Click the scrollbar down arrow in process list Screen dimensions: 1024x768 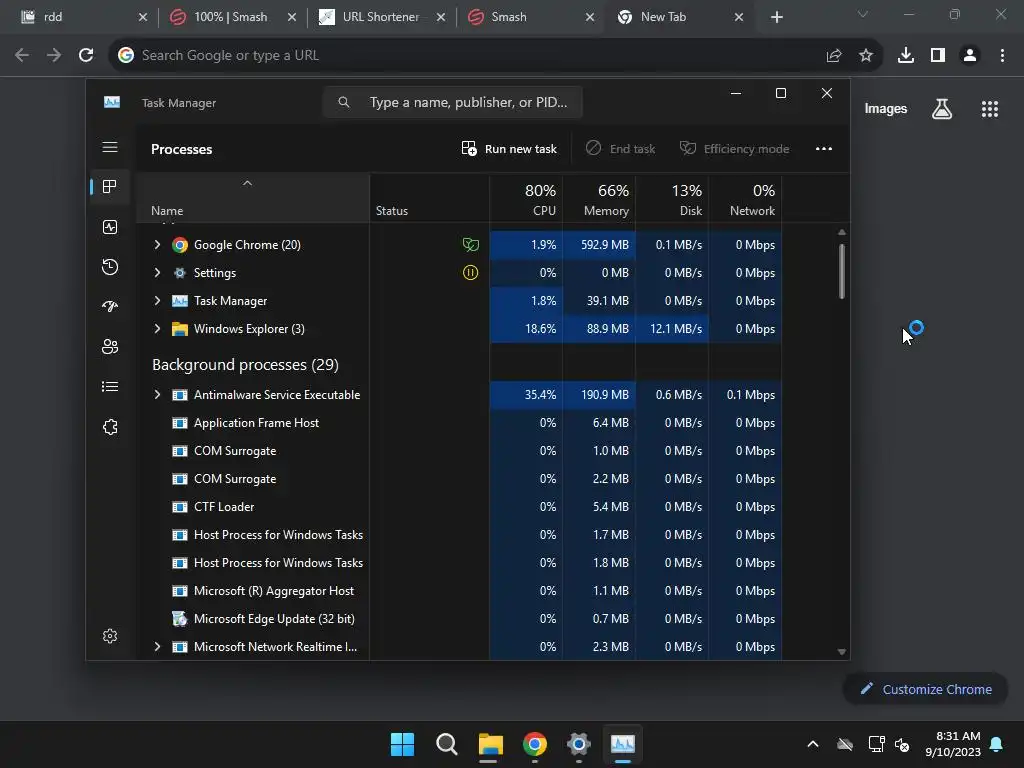click(842, 652)
